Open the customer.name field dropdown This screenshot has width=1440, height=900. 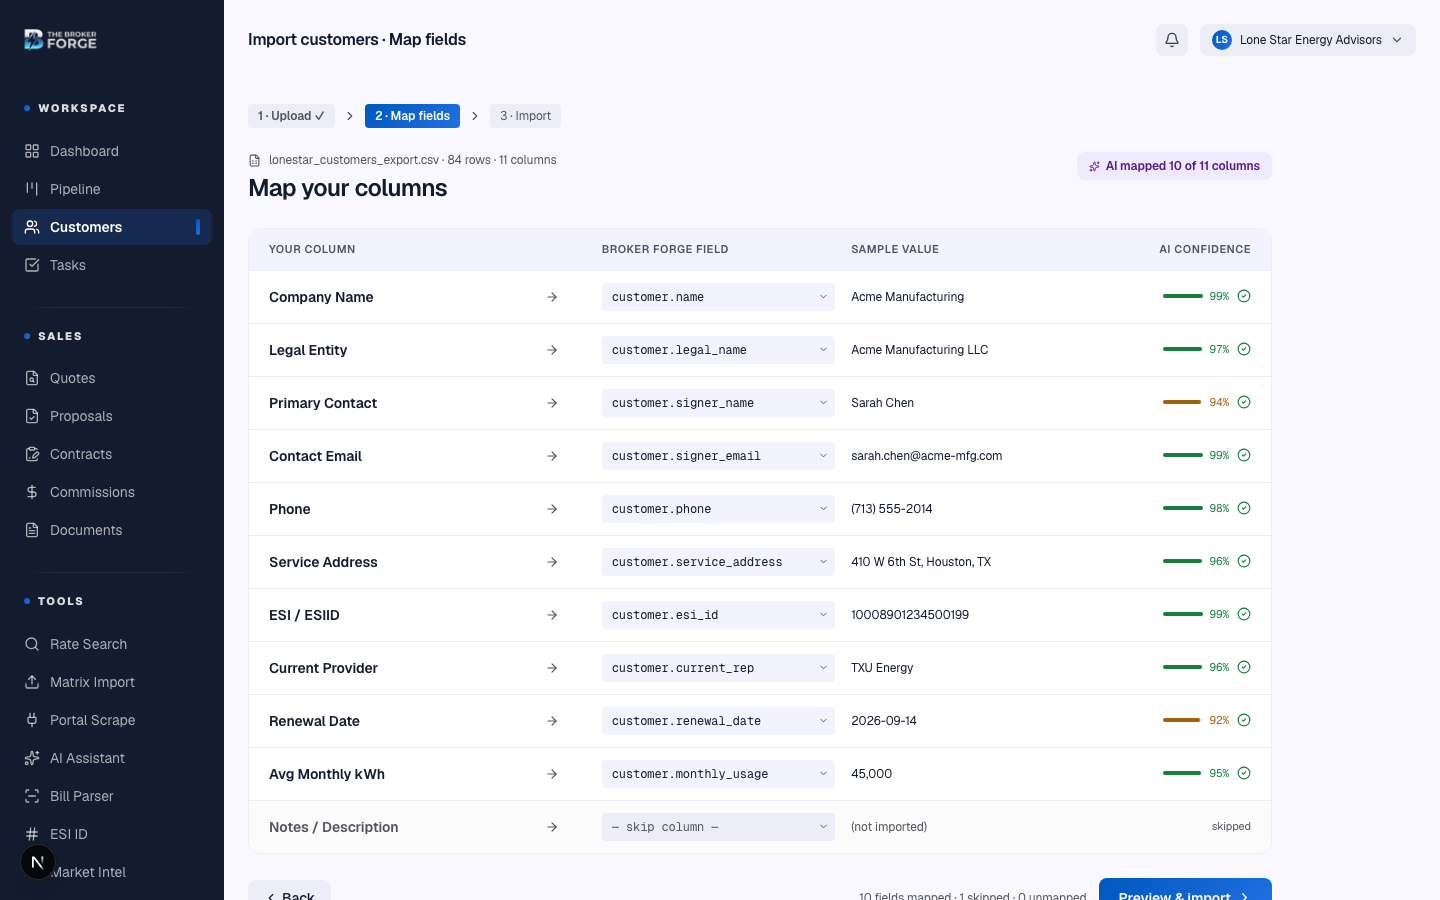coord(718,297)
